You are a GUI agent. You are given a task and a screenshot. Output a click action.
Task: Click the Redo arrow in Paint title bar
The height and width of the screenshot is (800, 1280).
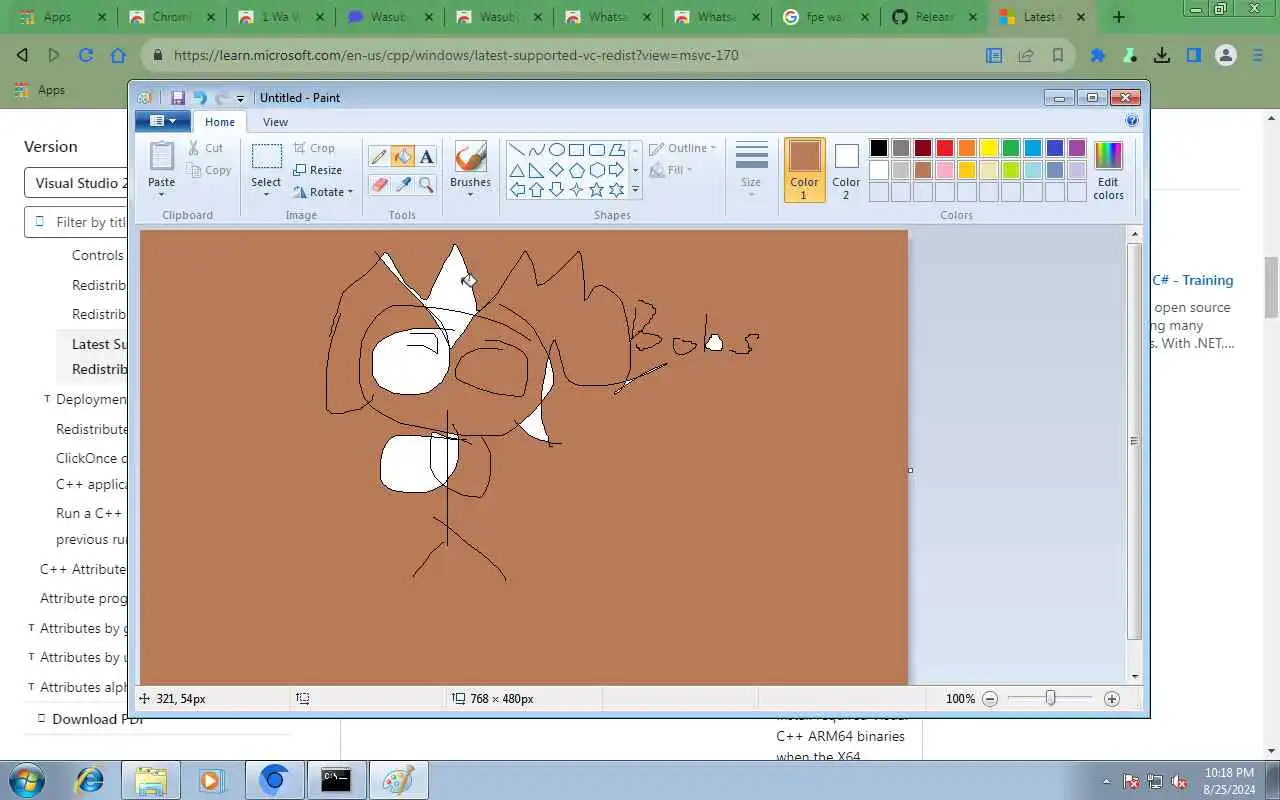click(221, 97)
